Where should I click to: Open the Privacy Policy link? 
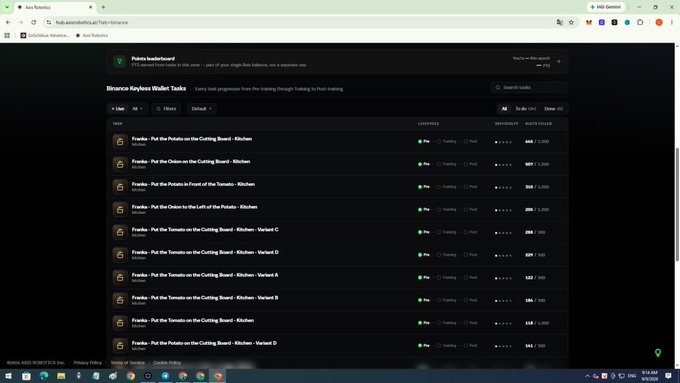88,363
